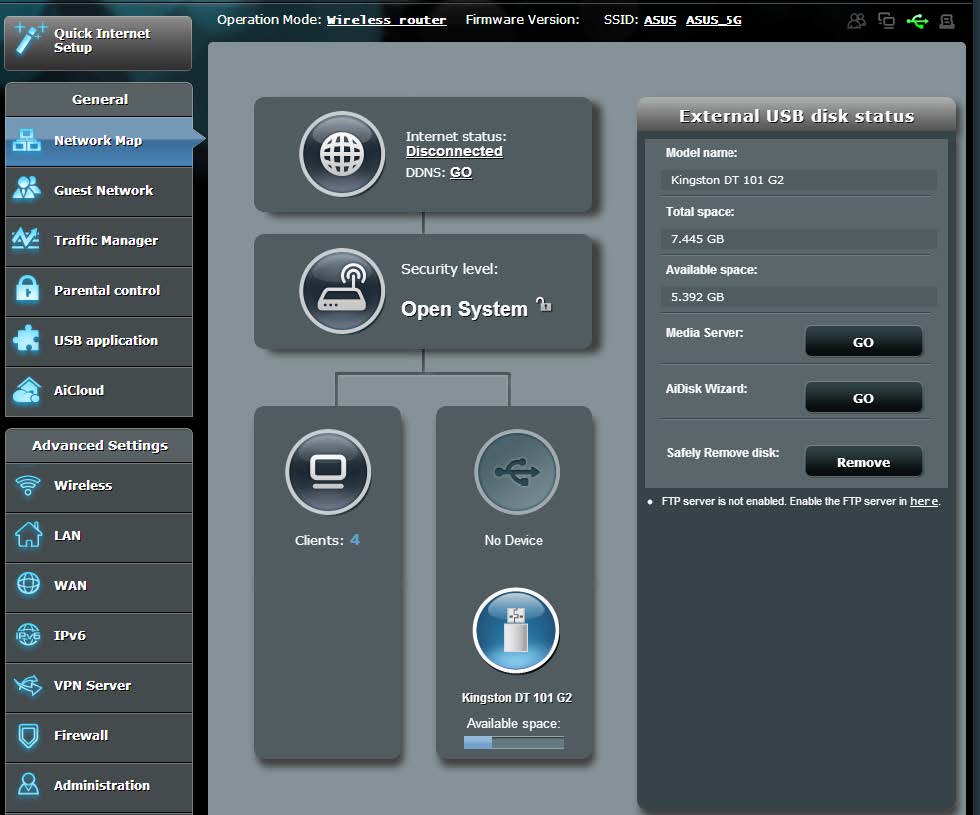This screenshot has height=815, width=980.
Task: Open the guest network users header icon
Action: pyautogui.click(x=856, y=21)
